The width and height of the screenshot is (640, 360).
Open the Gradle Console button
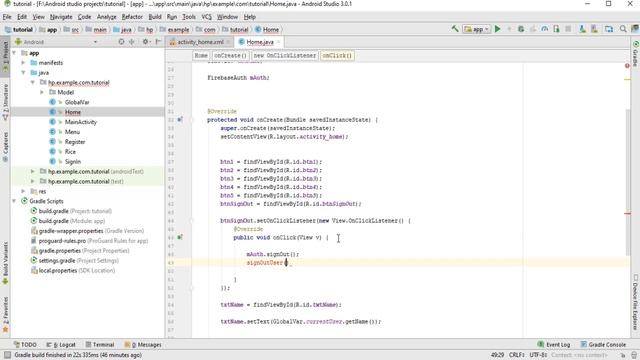603,344
